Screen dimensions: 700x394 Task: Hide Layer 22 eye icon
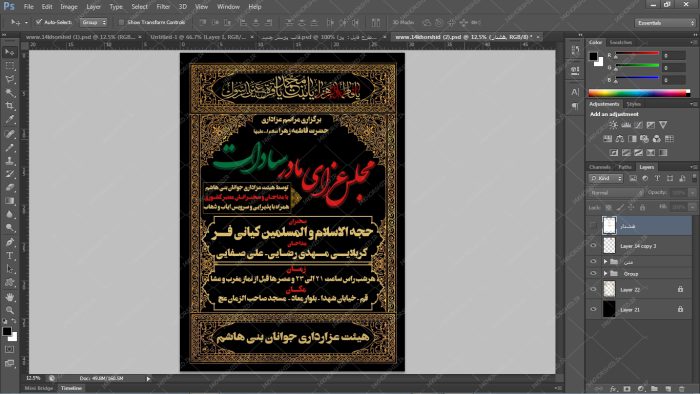point(593,289)
